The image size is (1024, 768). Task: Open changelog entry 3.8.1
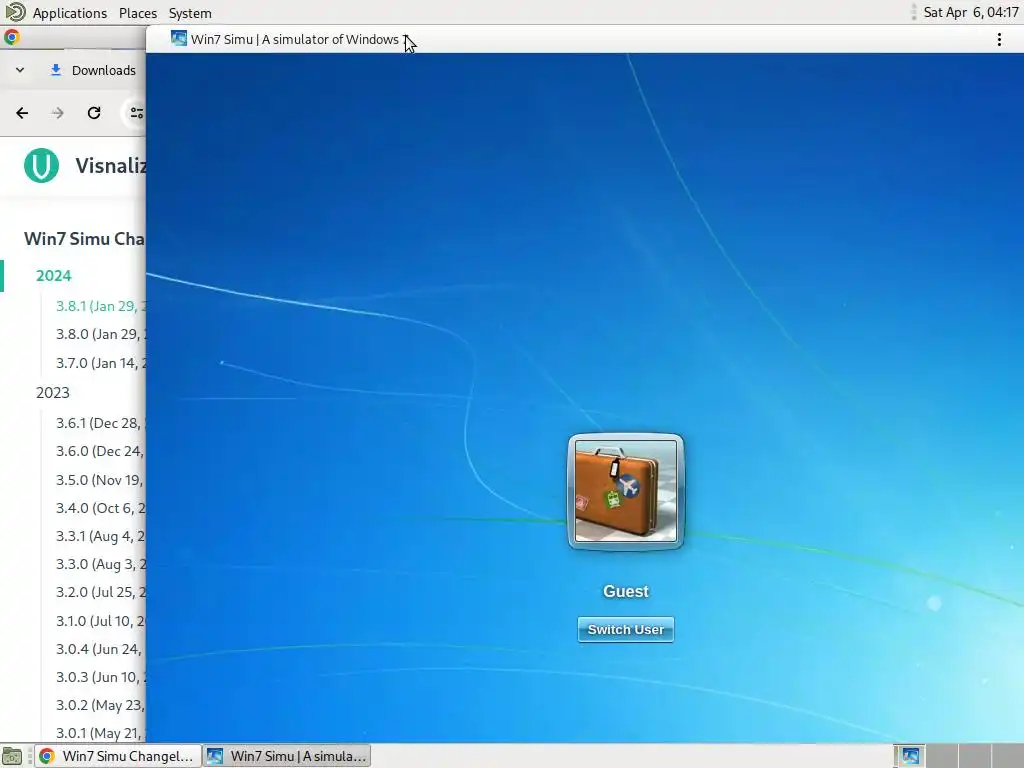pos(101,306)
